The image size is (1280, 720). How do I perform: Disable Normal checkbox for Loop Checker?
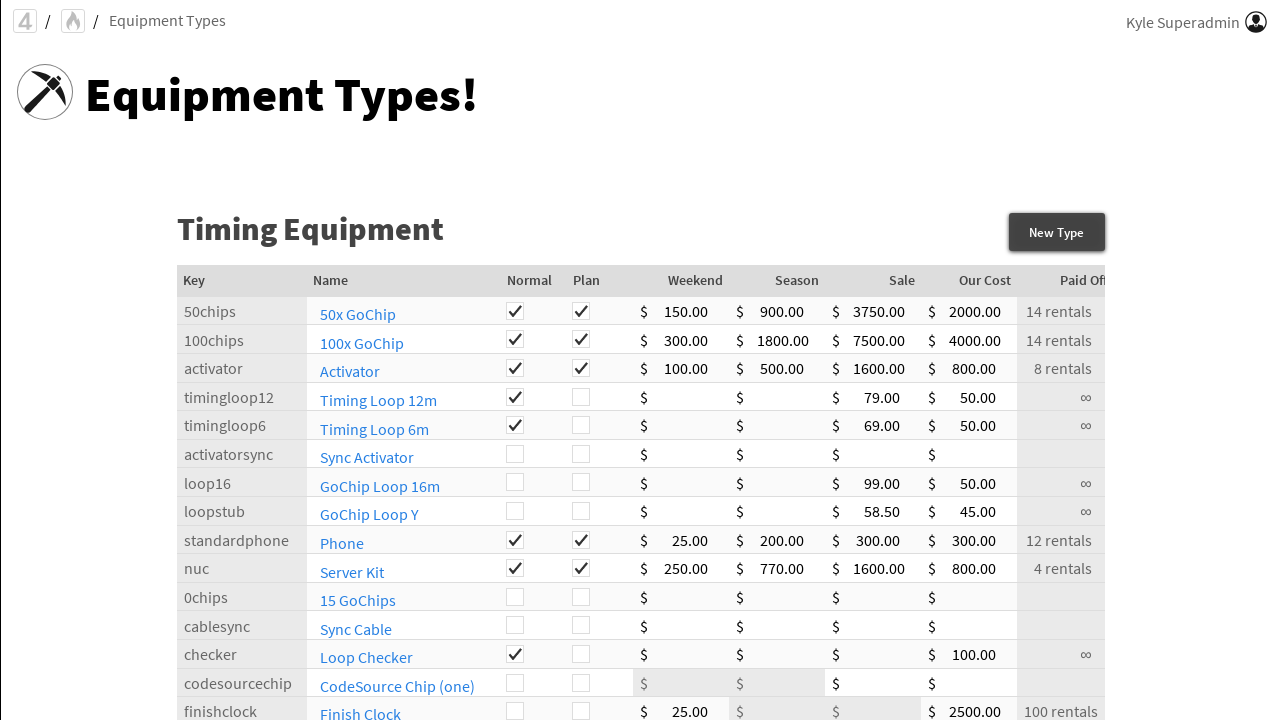[515, 654]
